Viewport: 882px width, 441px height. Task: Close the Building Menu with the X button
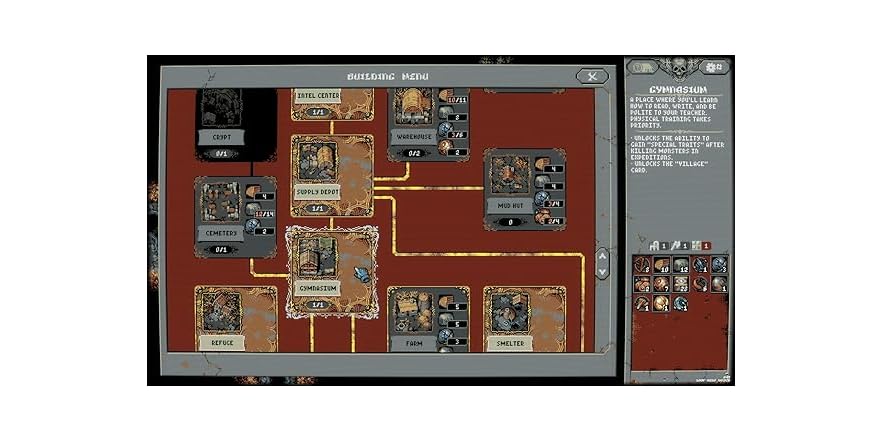pos(592,76)
